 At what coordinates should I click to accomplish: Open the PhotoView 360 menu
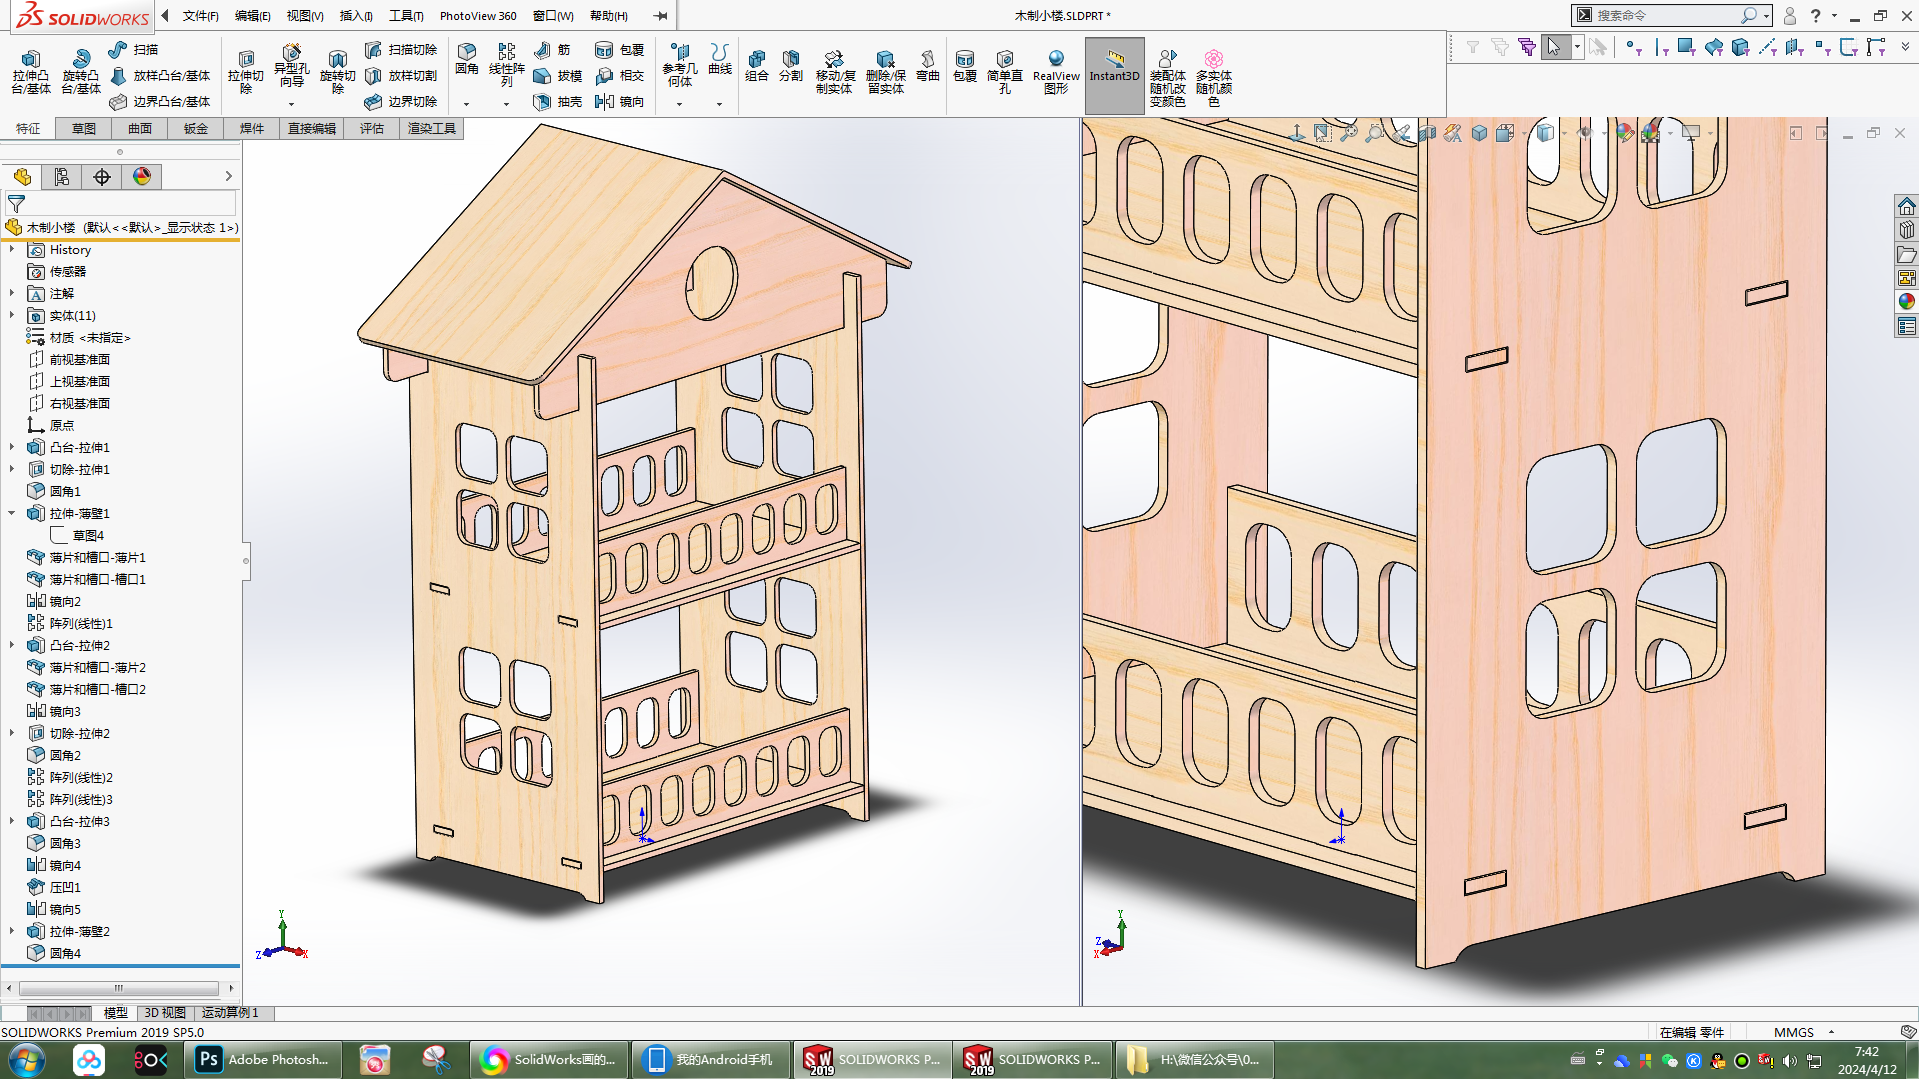tap(478, 16)
